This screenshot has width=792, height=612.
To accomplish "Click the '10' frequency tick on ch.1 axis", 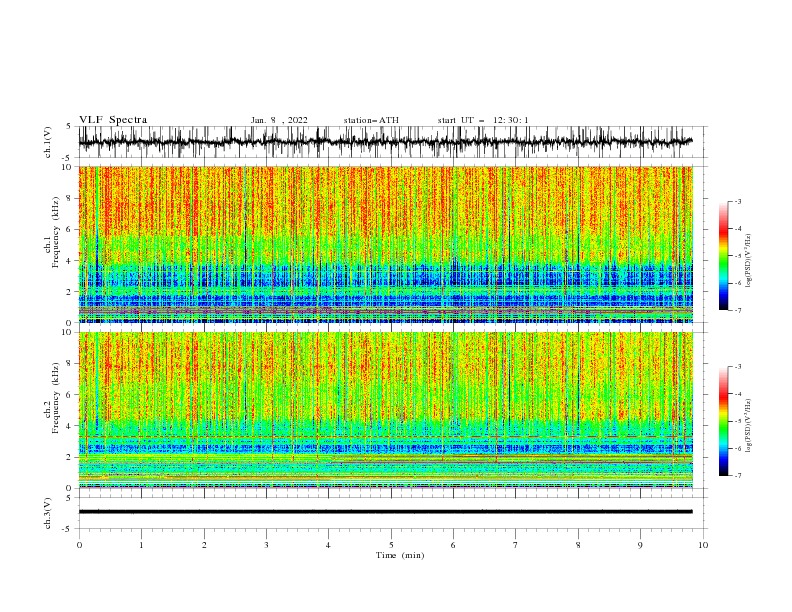I will (68, 167).
